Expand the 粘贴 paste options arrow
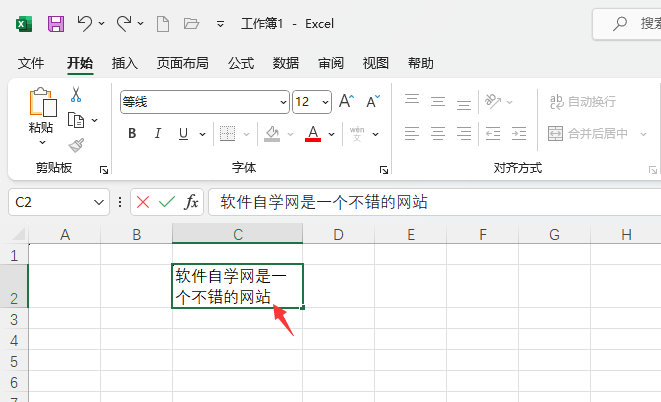Screen dimensions: 661x402 42,142
